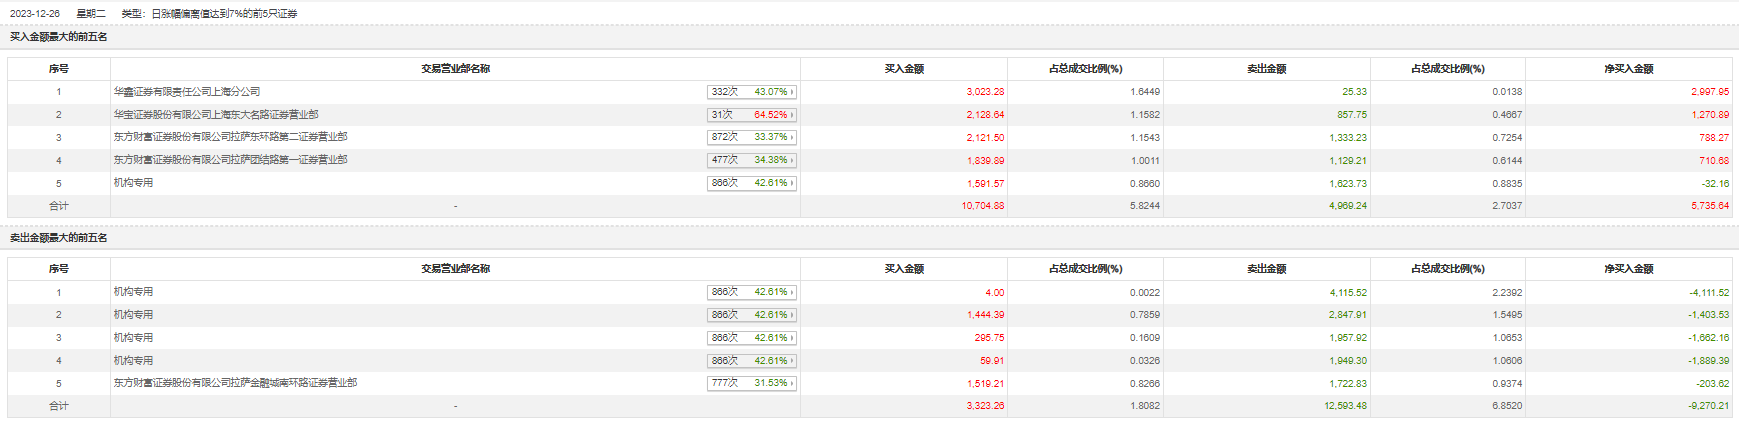Click 机构专用 in sell table row 1

click(x=133, y=292)
